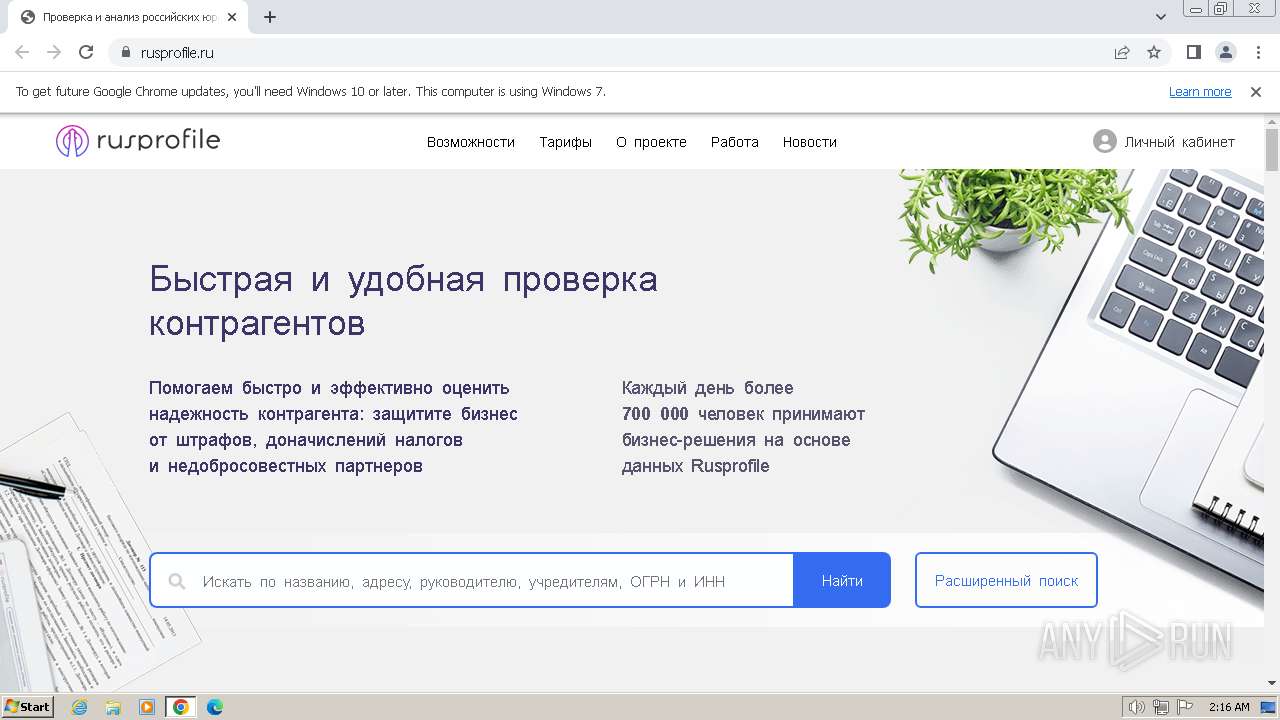Click the heading Быстрая и удобная проверка контрагентов
The height and width of the screenshot is (720, 1280).
tap(403, 300)
